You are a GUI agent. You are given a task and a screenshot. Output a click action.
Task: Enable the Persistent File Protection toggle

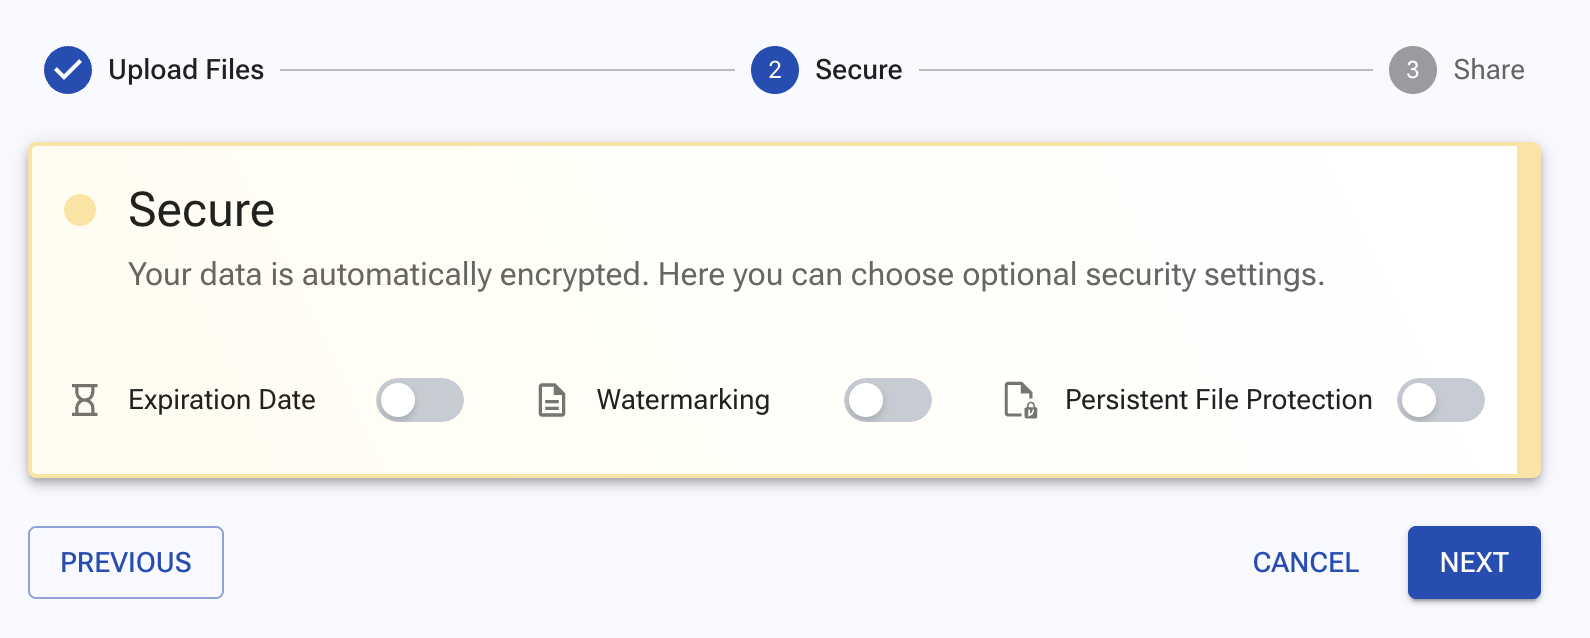pos(1440,400)
